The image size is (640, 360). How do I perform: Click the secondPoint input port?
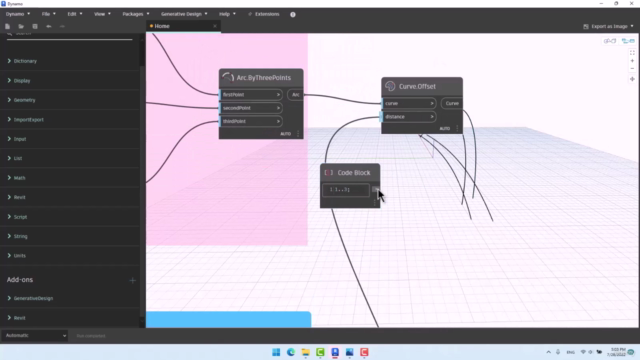point(251,108)
